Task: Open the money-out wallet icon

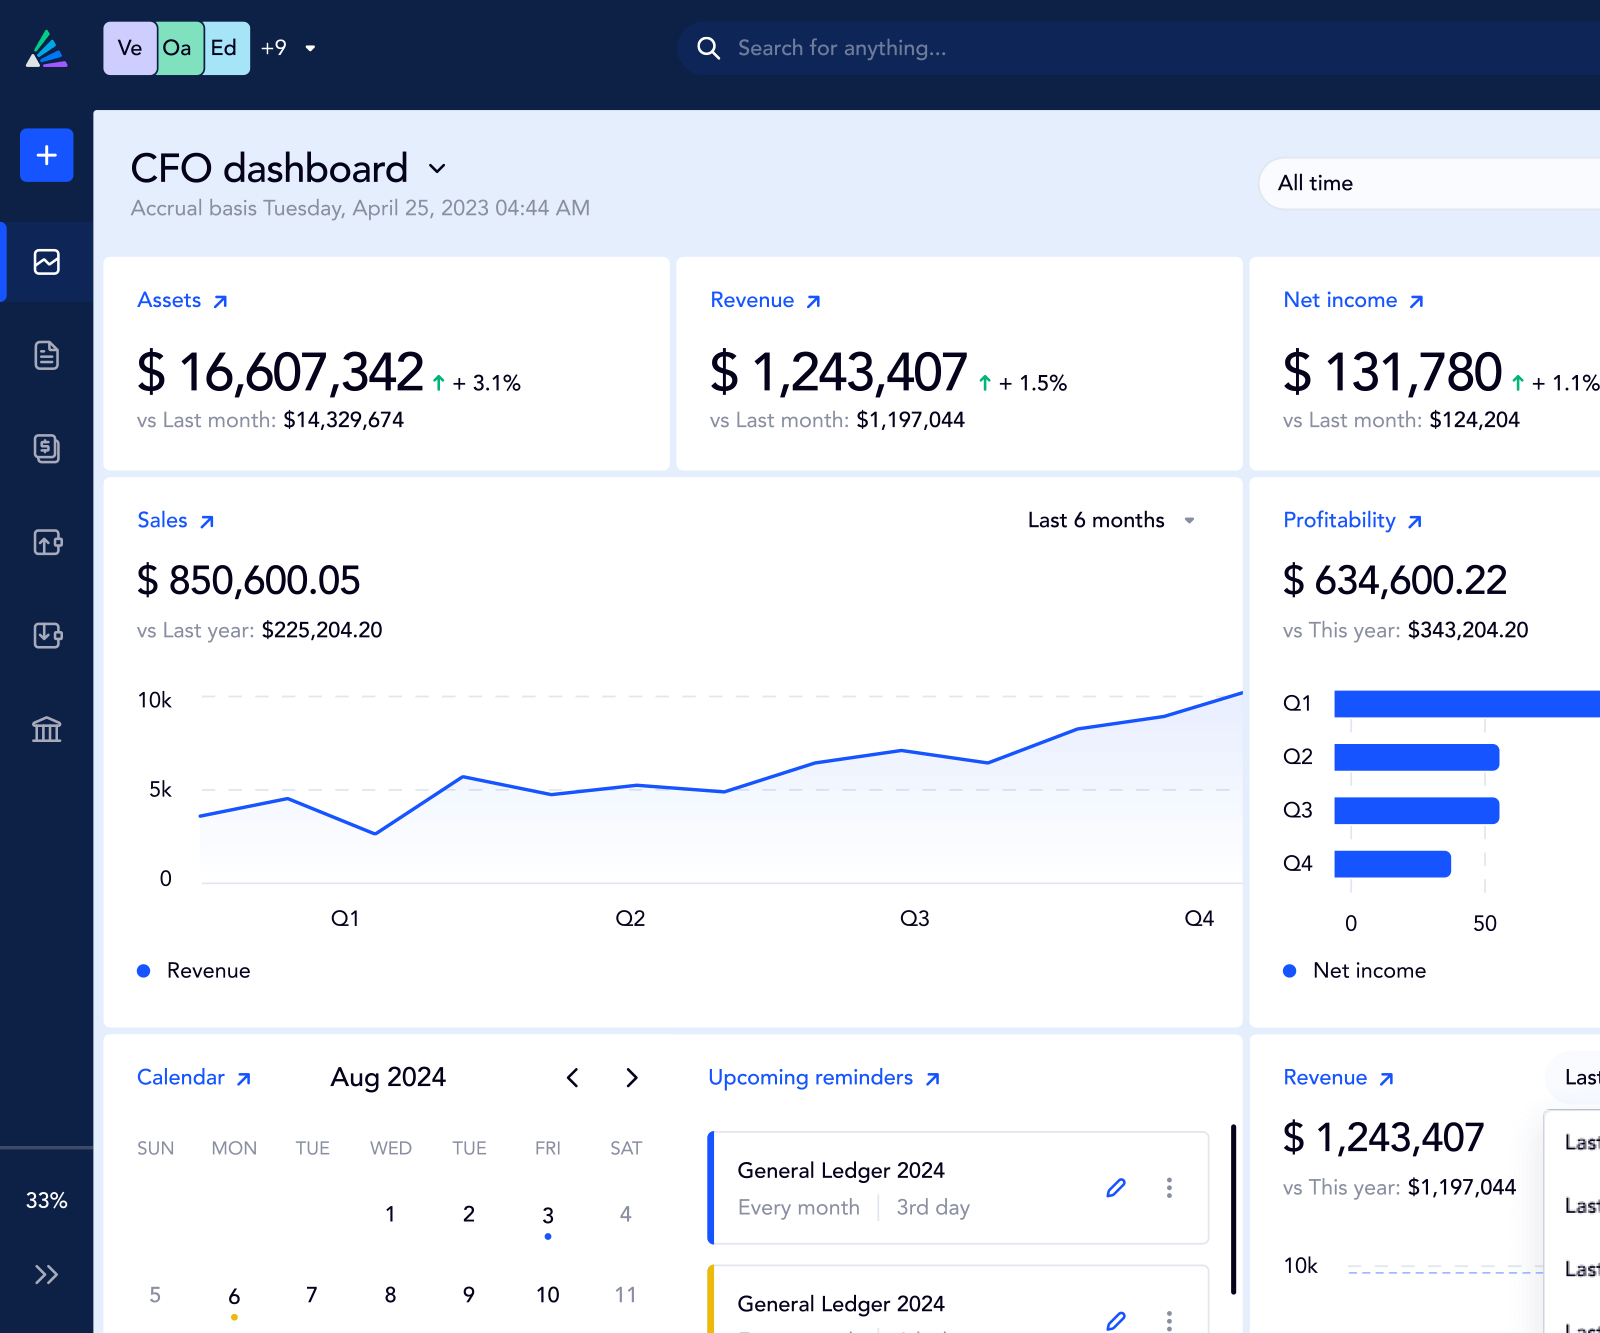Action: [46, 542]
